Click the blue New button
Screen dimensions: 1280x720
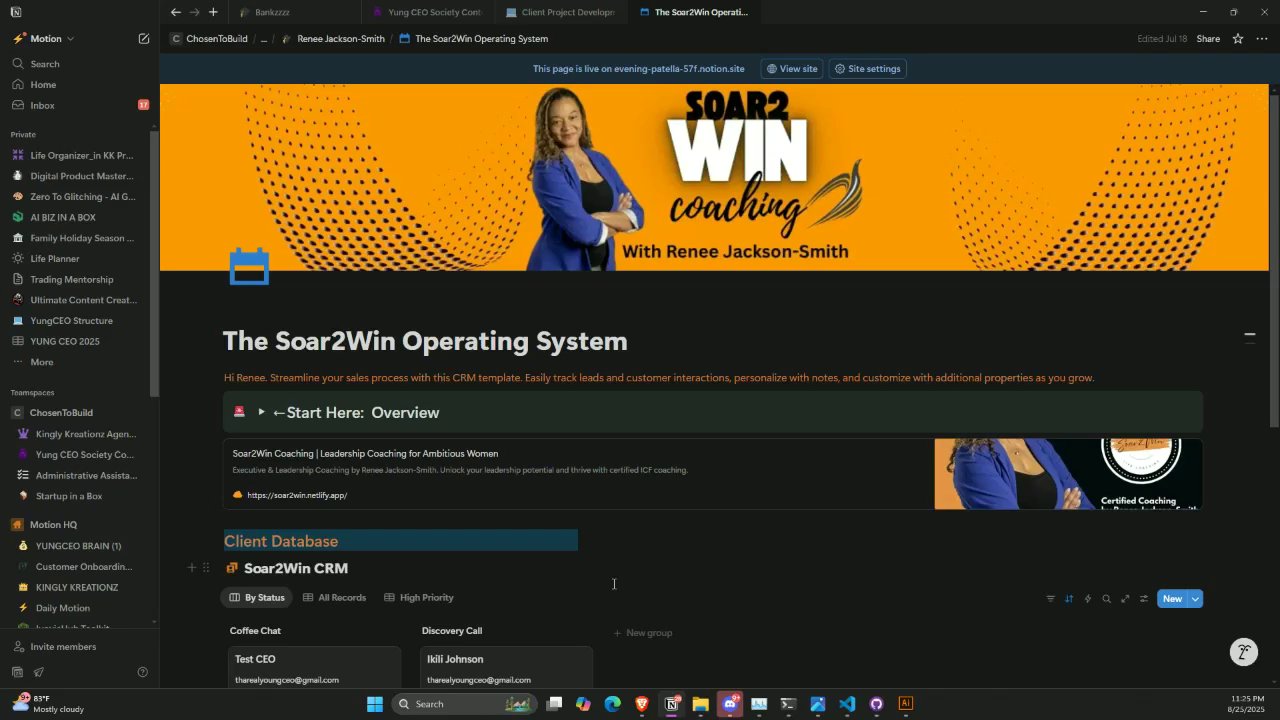(x=1172, y=599)
